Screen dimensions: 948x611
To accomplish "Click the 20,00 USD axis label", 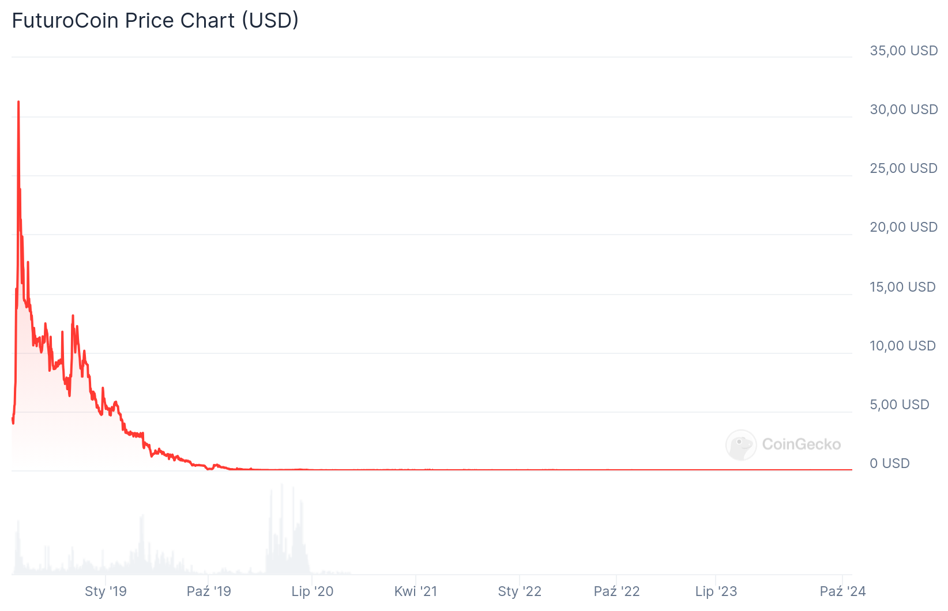I will pos(904,227).
